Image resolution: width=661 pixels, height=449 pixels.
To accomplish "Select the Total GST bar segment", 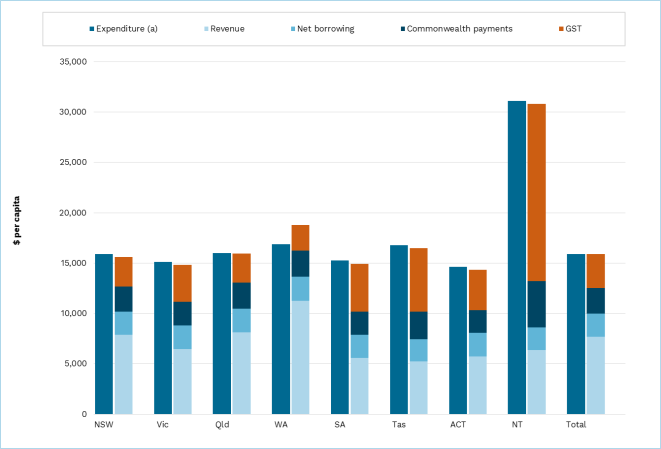I will [596, 271].
